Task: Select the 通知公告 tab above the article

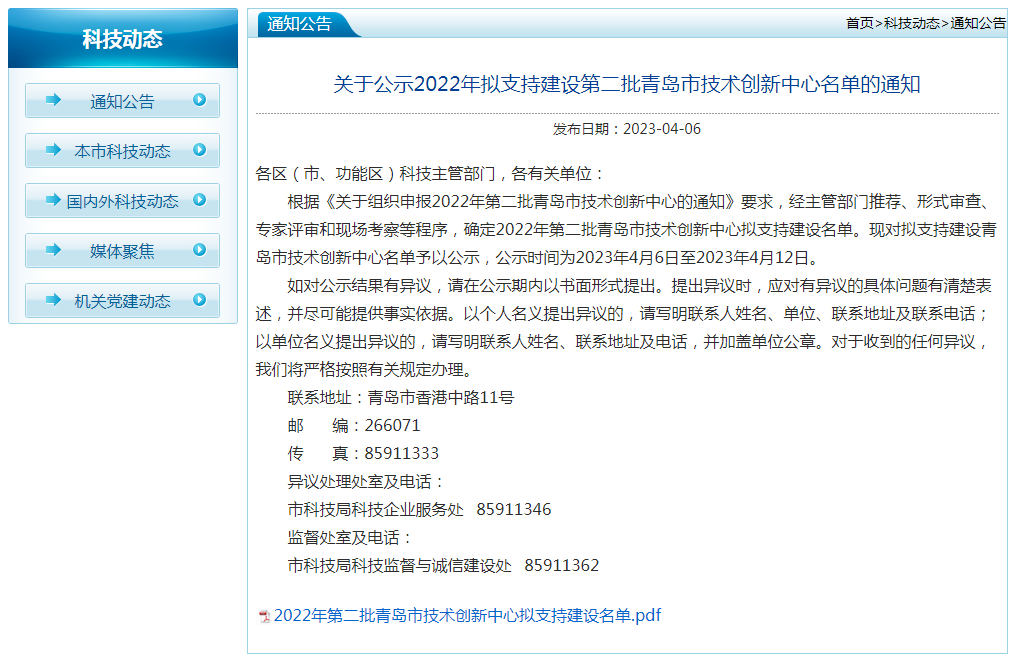Action: (x=298, y=22)
